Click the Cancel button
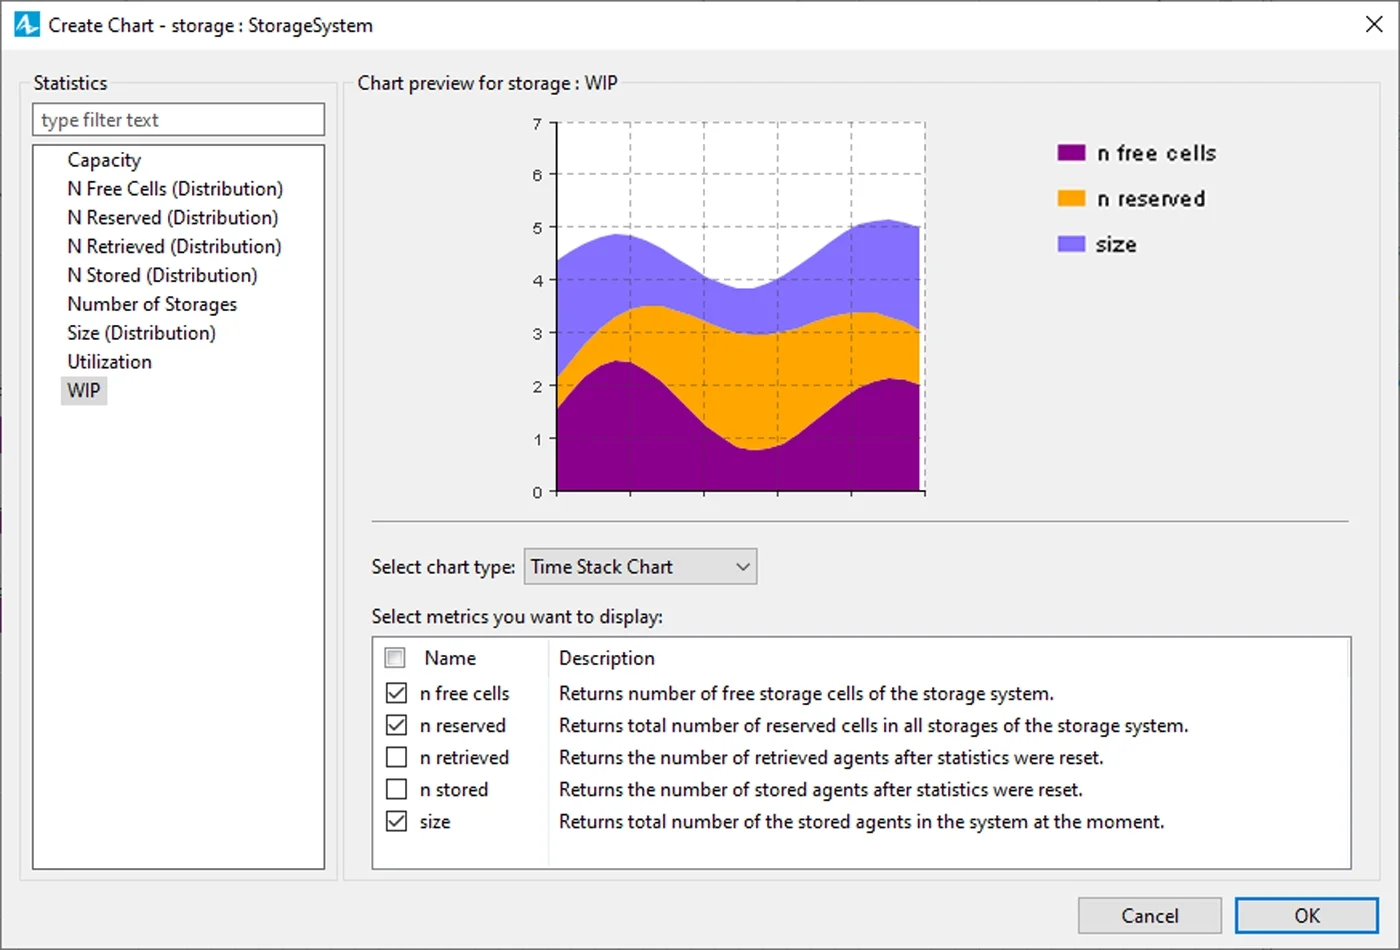1400x950 pixels. point(1149,915)
